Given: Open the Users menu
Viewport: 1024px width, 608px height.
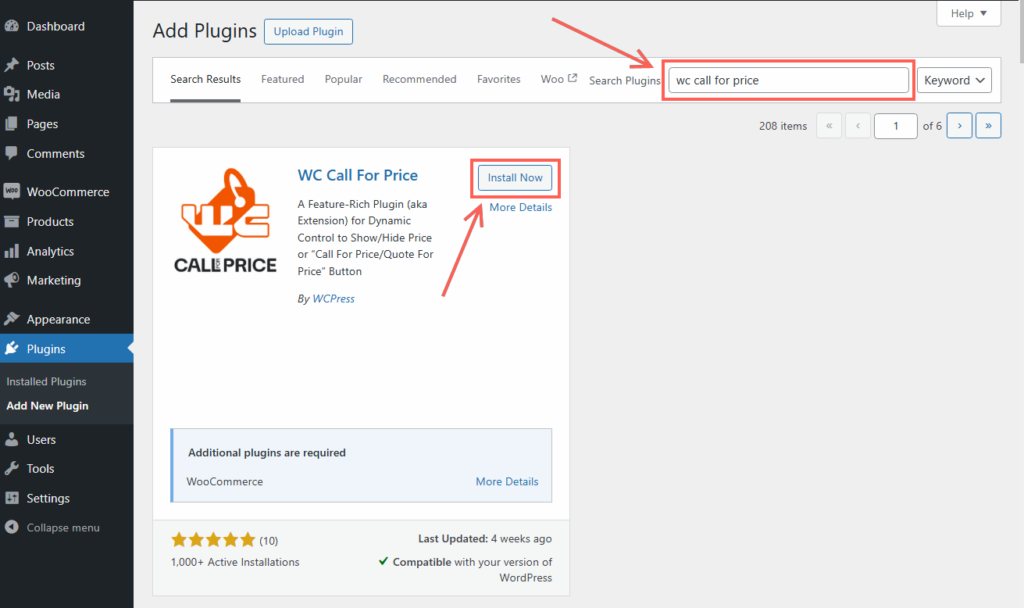Looking at the screenshot, I should [67, 440].
